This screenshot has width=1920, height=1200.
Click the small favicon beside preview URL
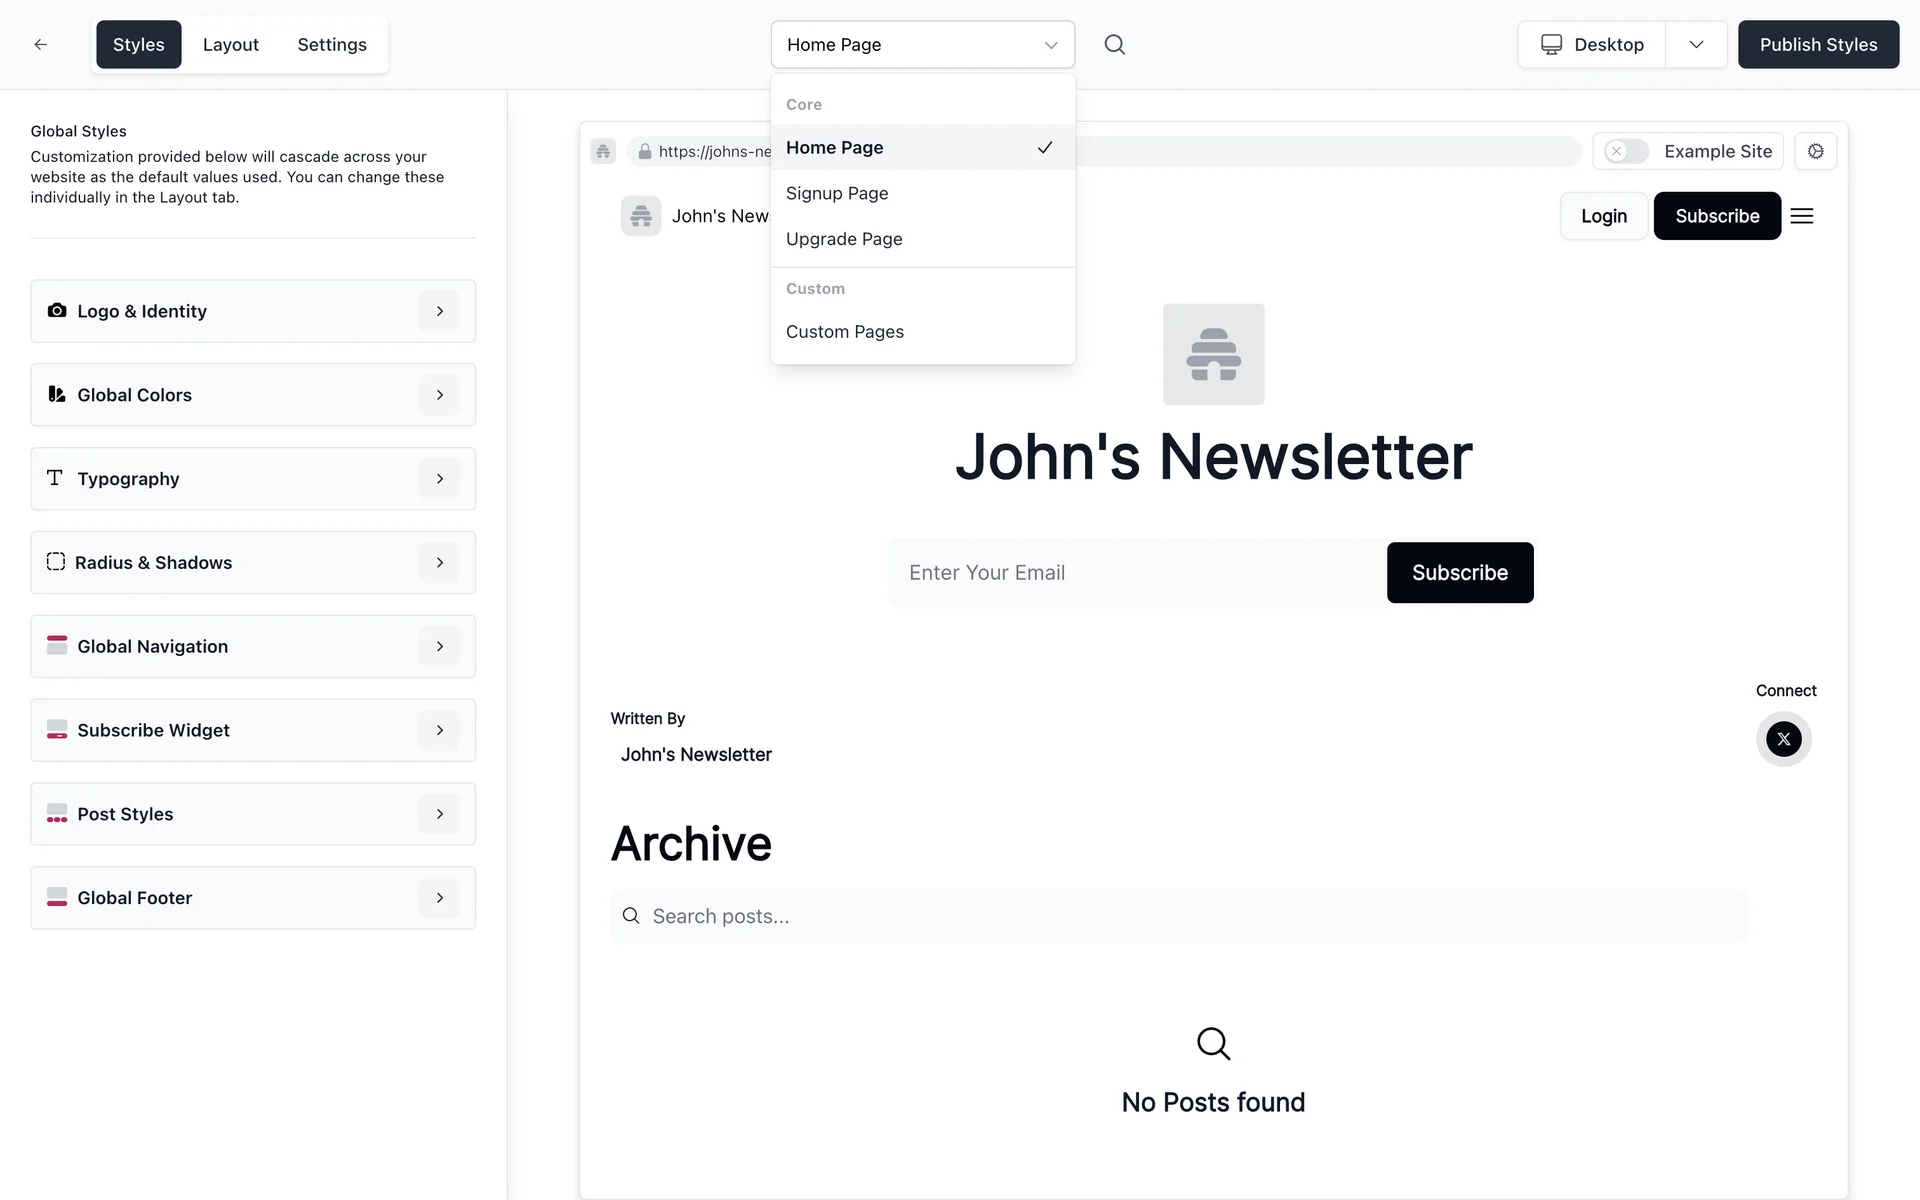tap(603, 151)
